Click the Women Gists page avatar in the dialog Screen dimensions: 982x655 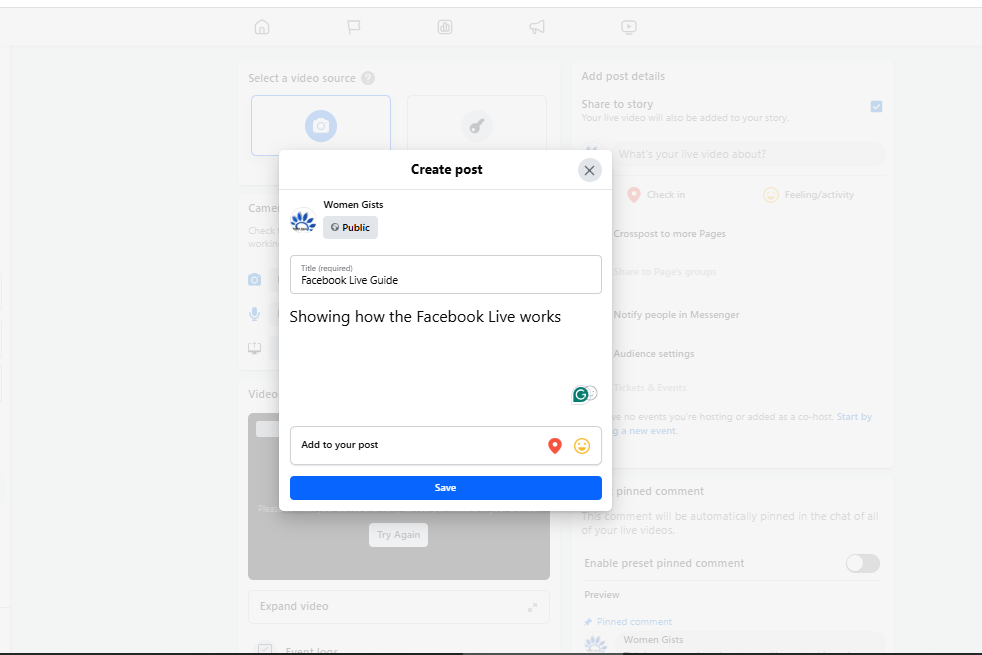(303, 220)
